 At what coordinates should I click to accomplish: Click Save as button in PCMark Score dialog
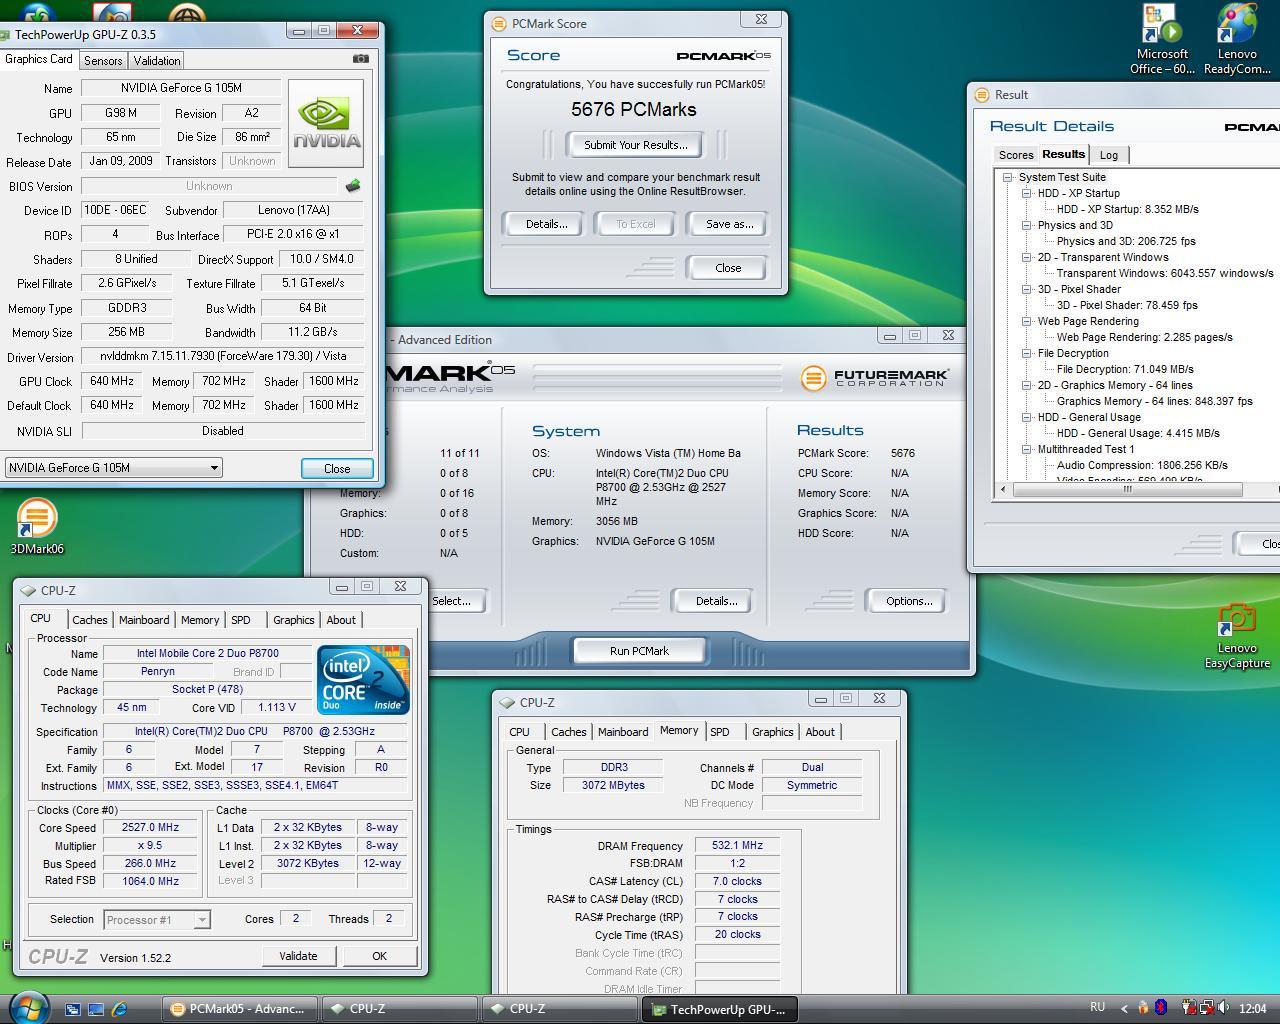730,224
